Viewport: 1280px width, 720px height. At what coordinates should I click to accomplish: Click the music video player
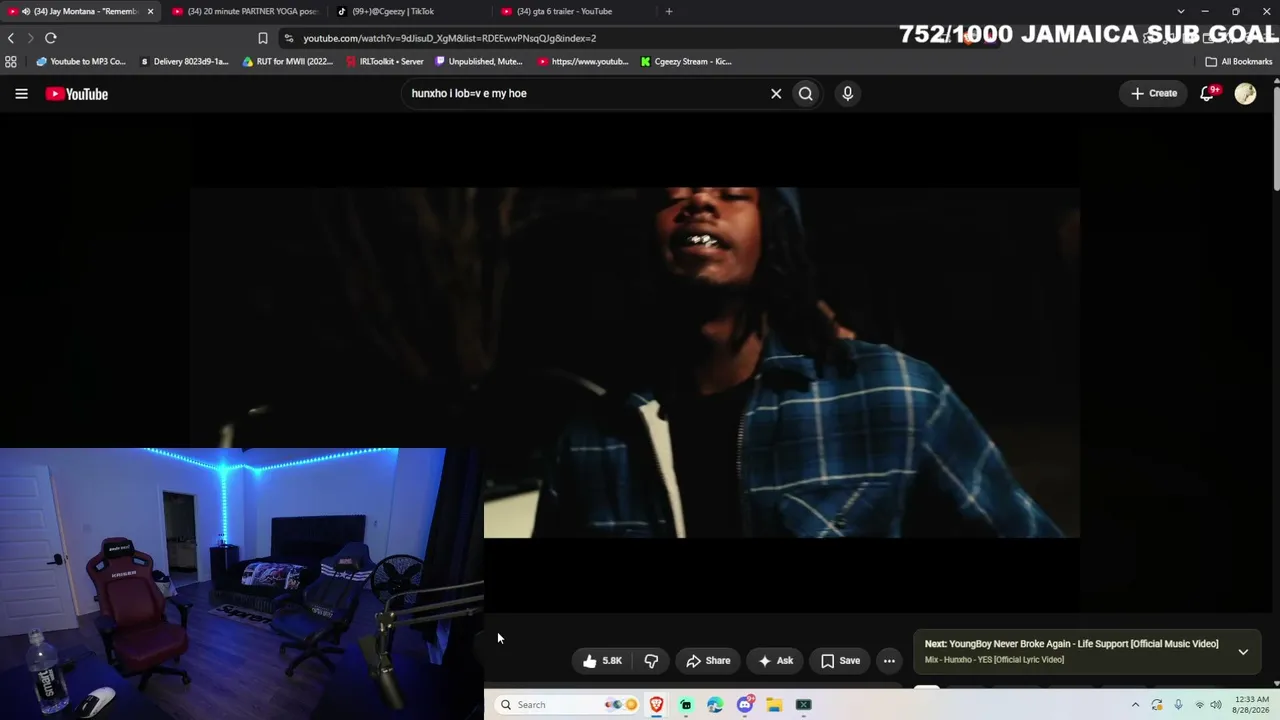(635, 362)
